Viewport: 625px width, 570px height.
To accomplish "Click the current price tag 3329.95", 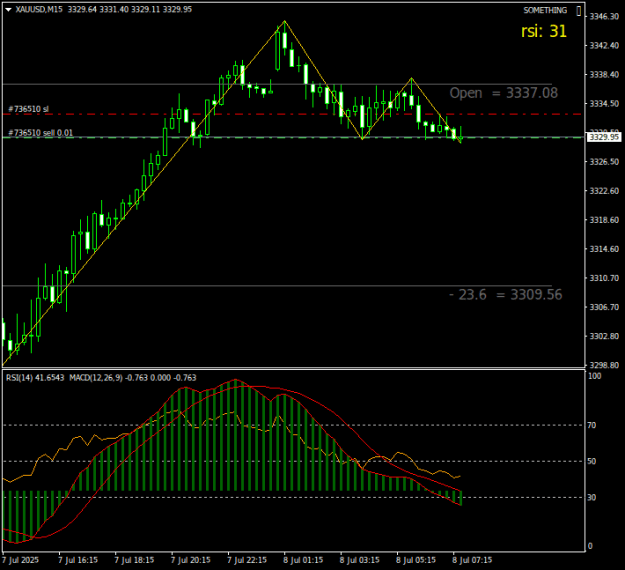I will coord(604,137).
